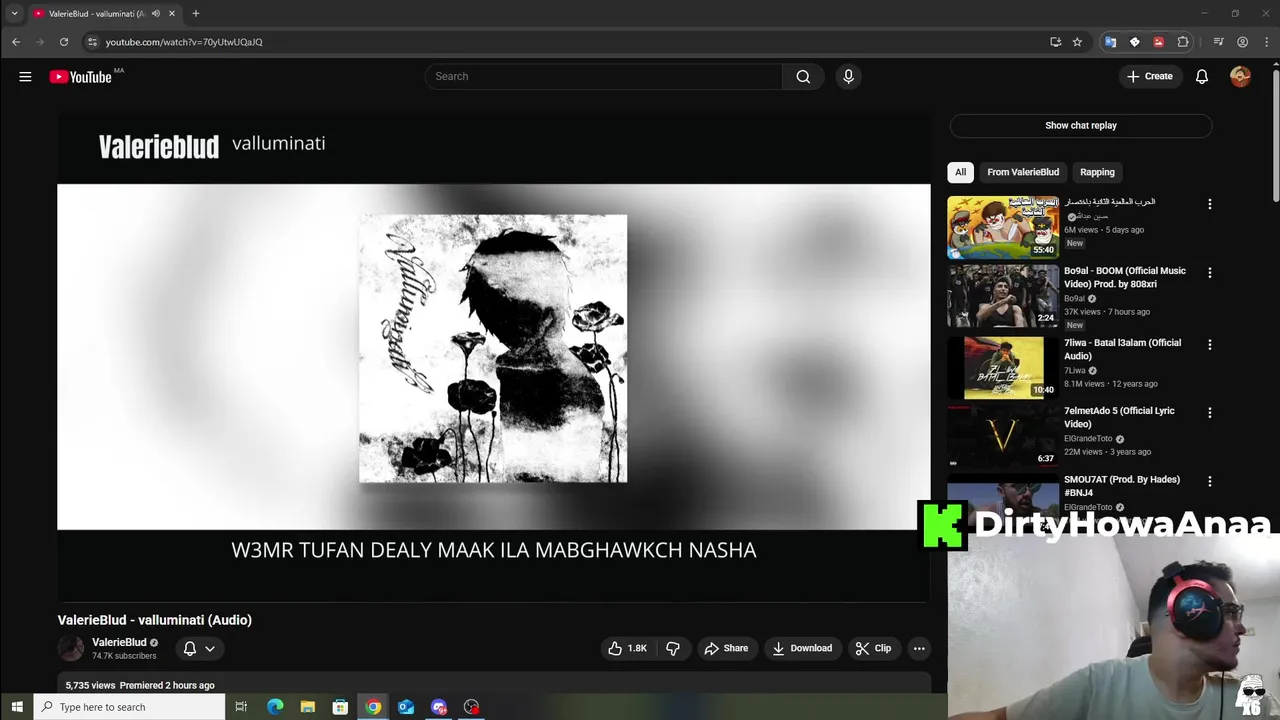Open 7elmetAdo 5 thumbnail with V logo
The width and height of the screenshot is (1280, 720).
[1003, 435]
